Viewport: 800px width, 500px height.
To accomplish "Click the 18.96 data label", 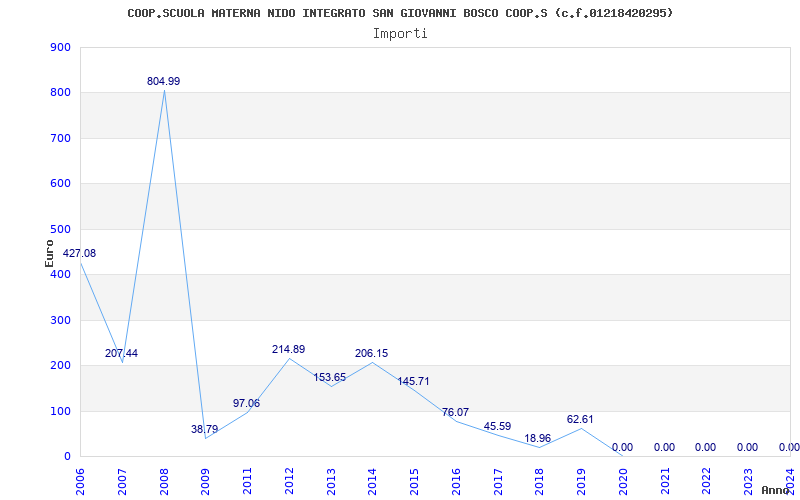I will tap(538, 438).
